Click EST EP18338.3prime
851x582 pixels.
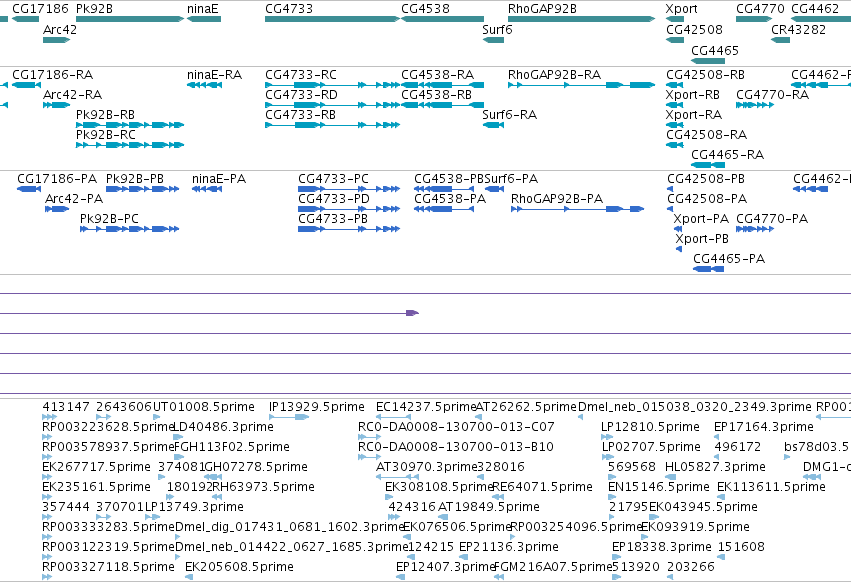pyautogui.click(x=661, y=546)
